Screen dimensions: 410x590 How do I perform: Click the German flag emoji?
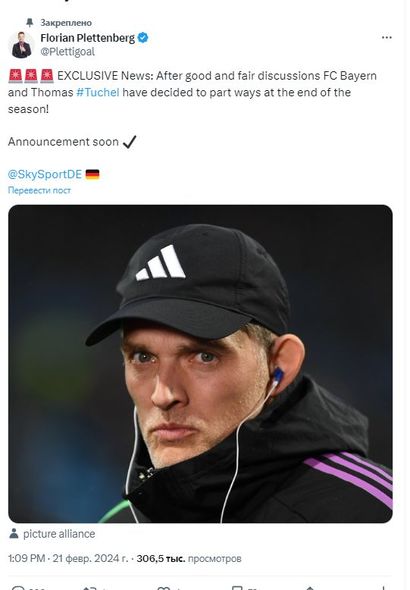(93, 174)
